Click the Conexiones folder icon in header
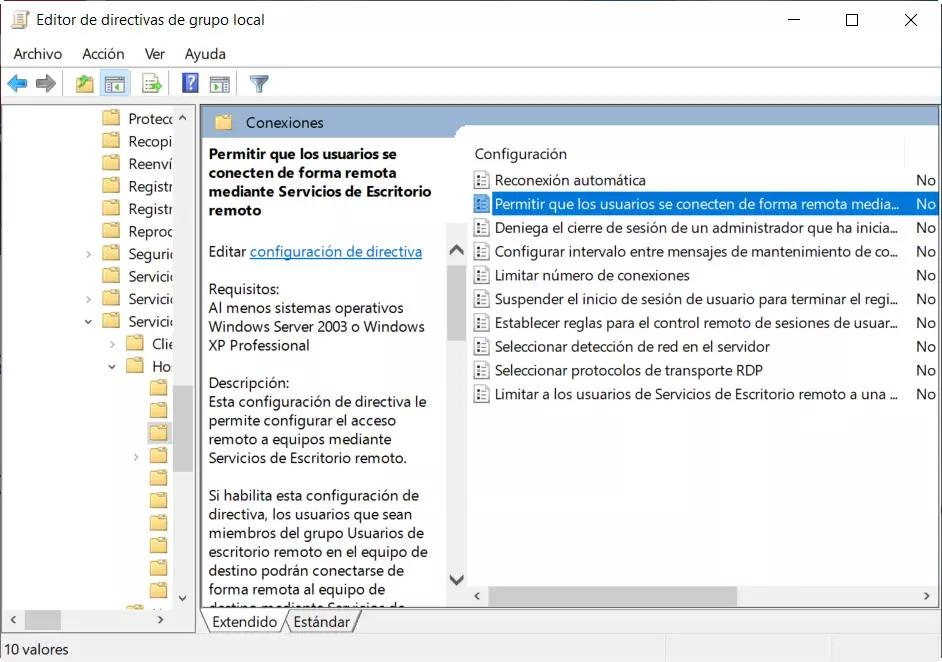942x662 pixels. (223, 123)
